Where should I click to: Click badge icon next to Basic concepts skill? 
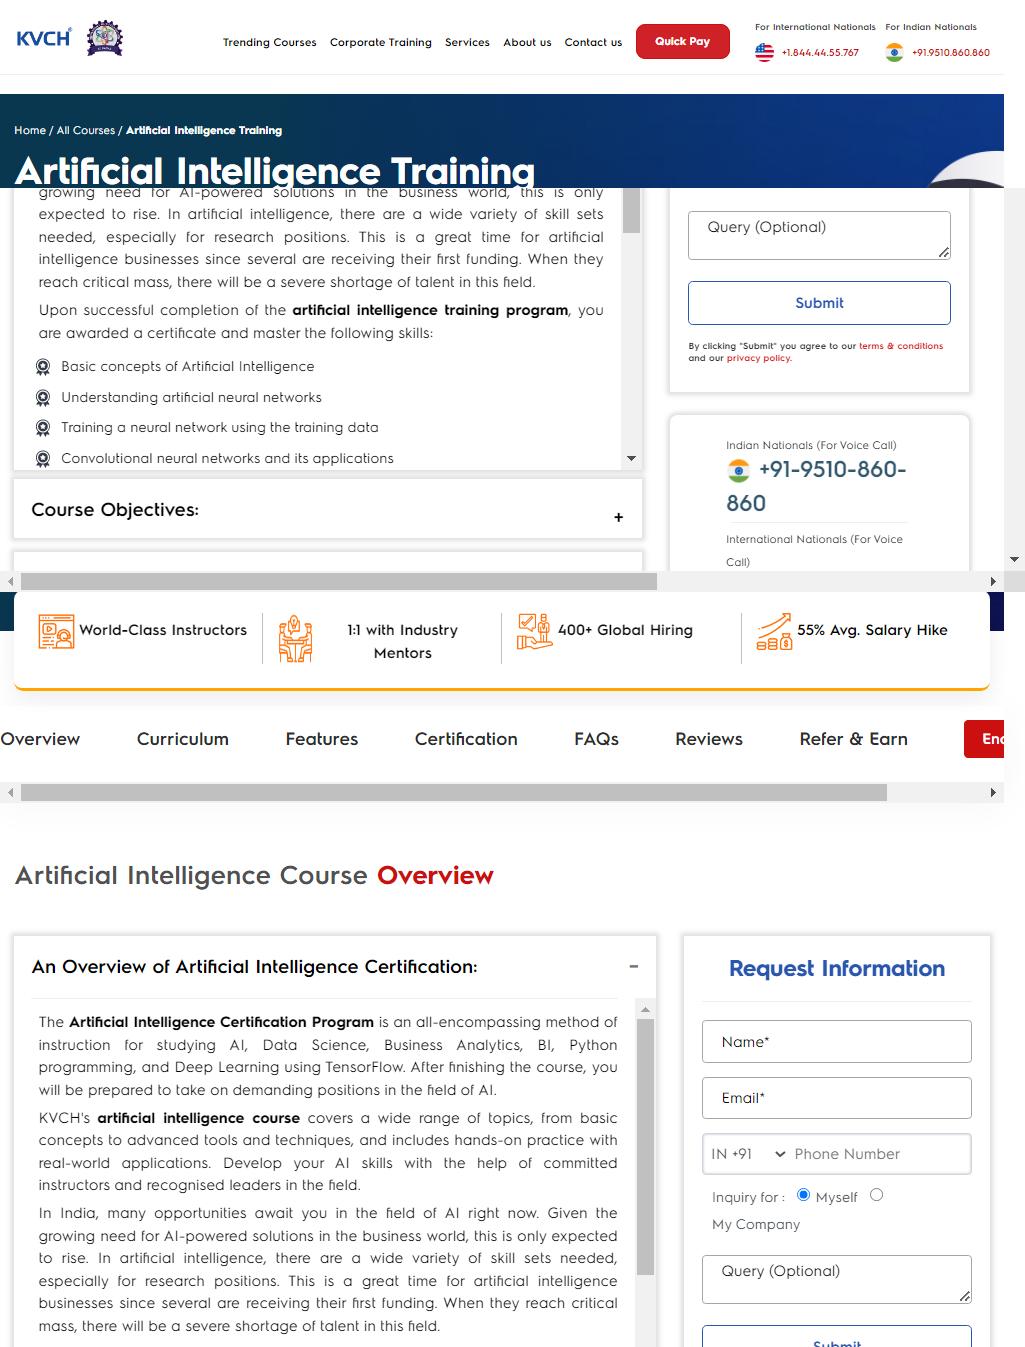tap(43, 367)
